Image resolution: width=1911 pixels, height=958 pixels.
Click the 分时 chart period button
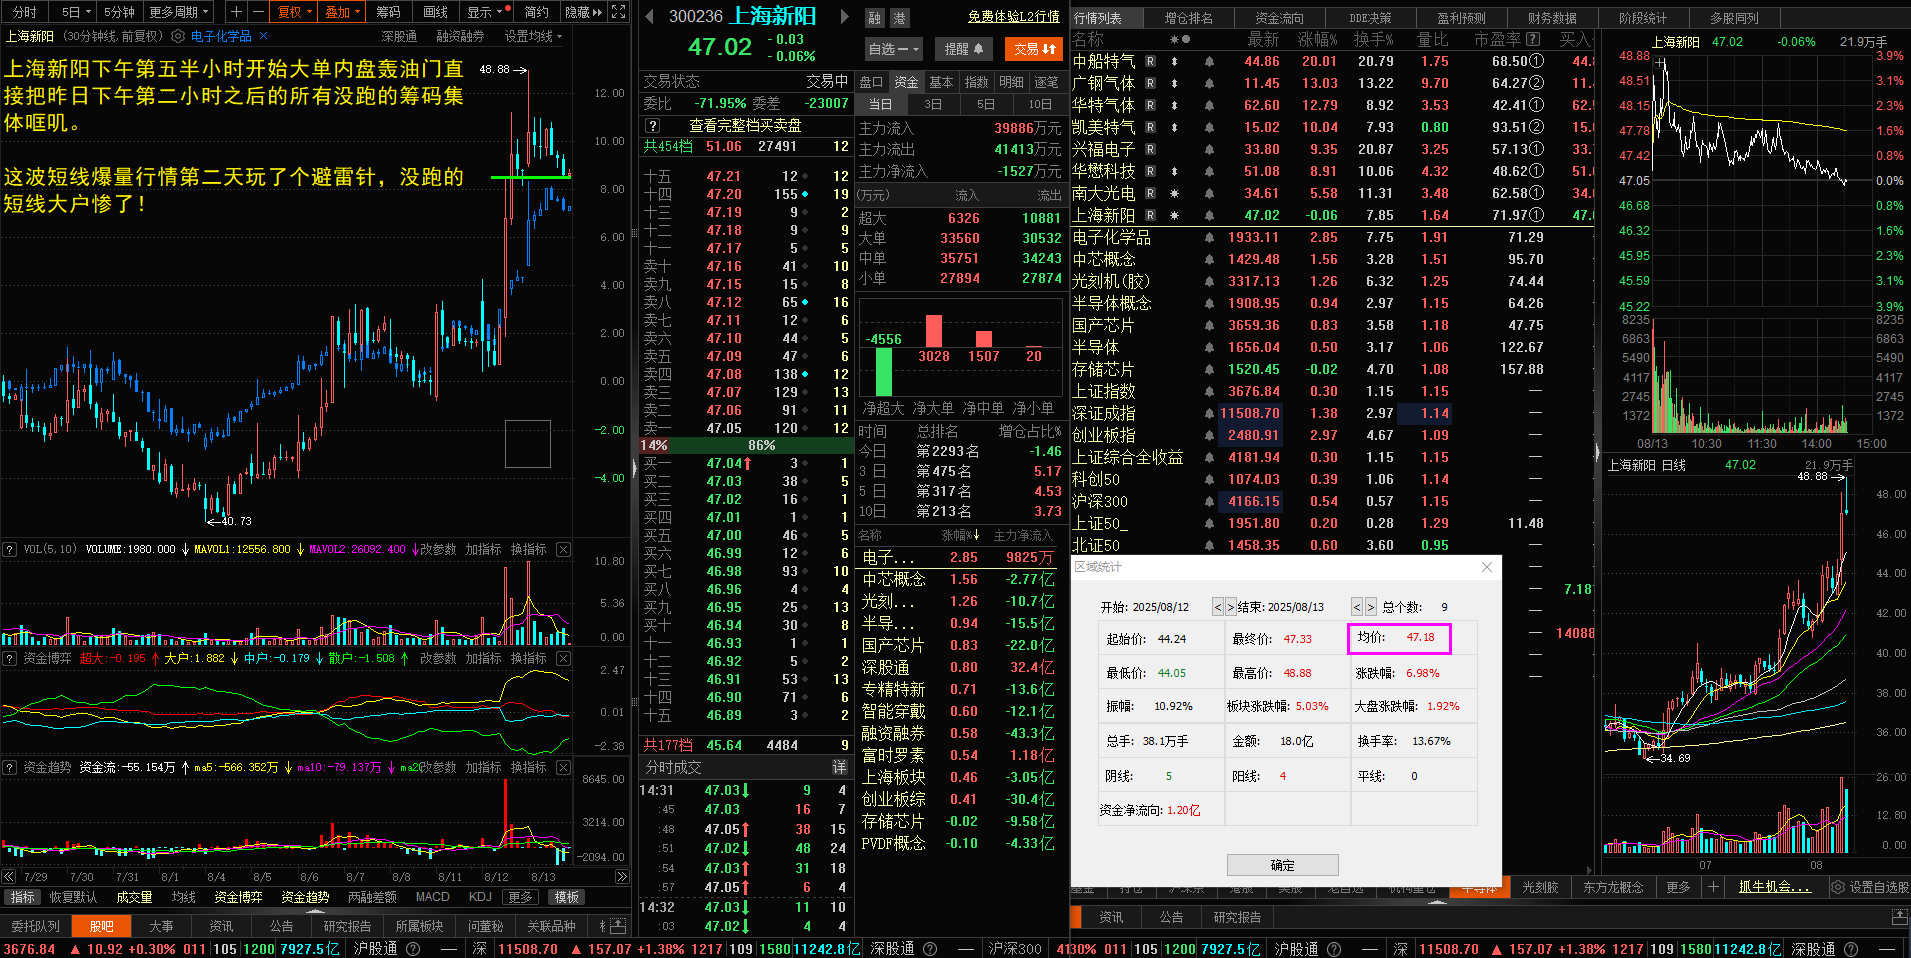(24, 12)
